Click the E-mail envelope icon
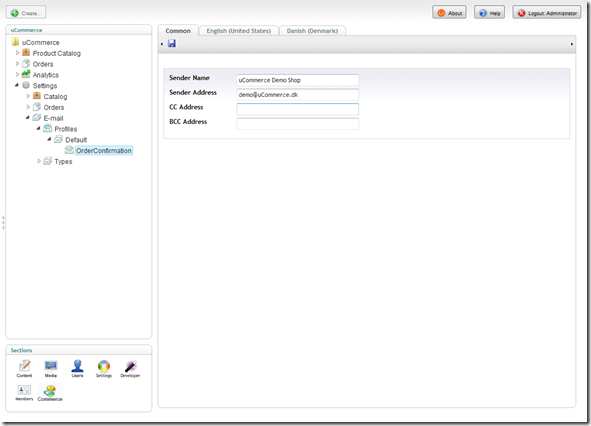 coord(37,118)
